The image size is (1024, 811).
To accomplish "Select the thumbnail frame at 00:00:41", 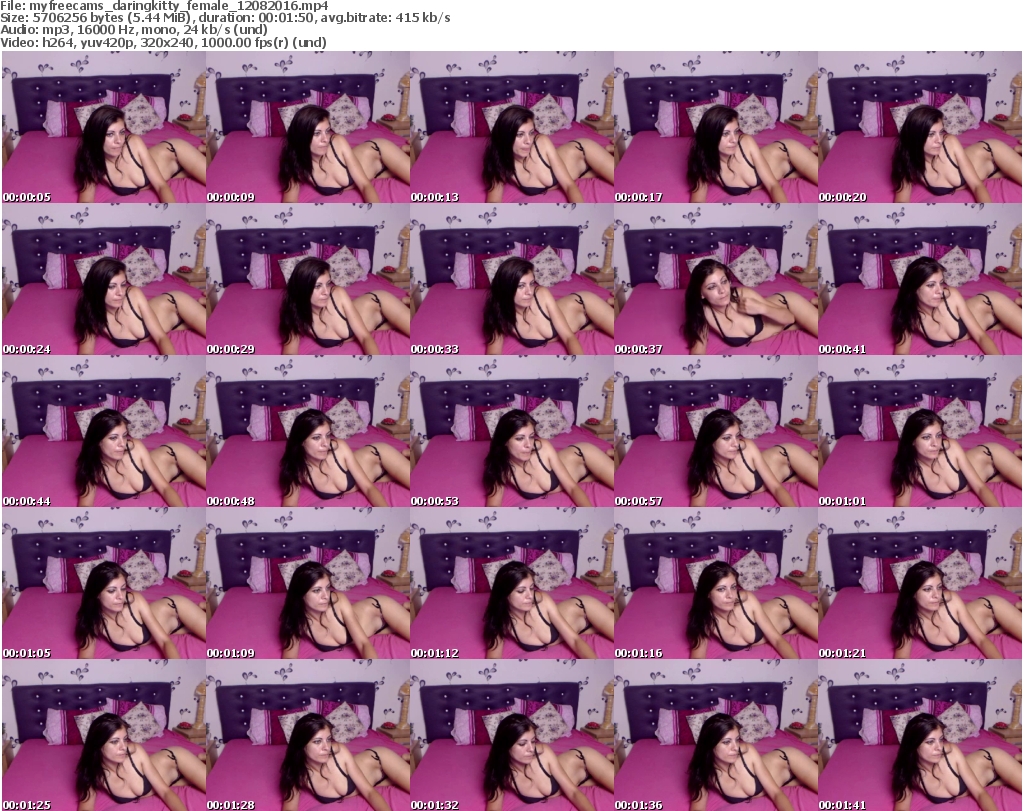I will [920, 279].
